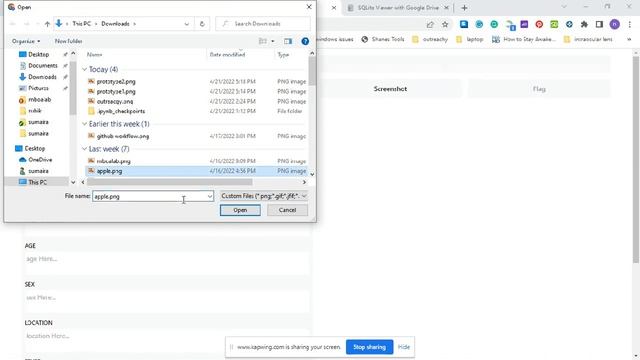Screen dimensions: 640x360
Task: Sort by Type column header
Action: click(x=283, y=55)
